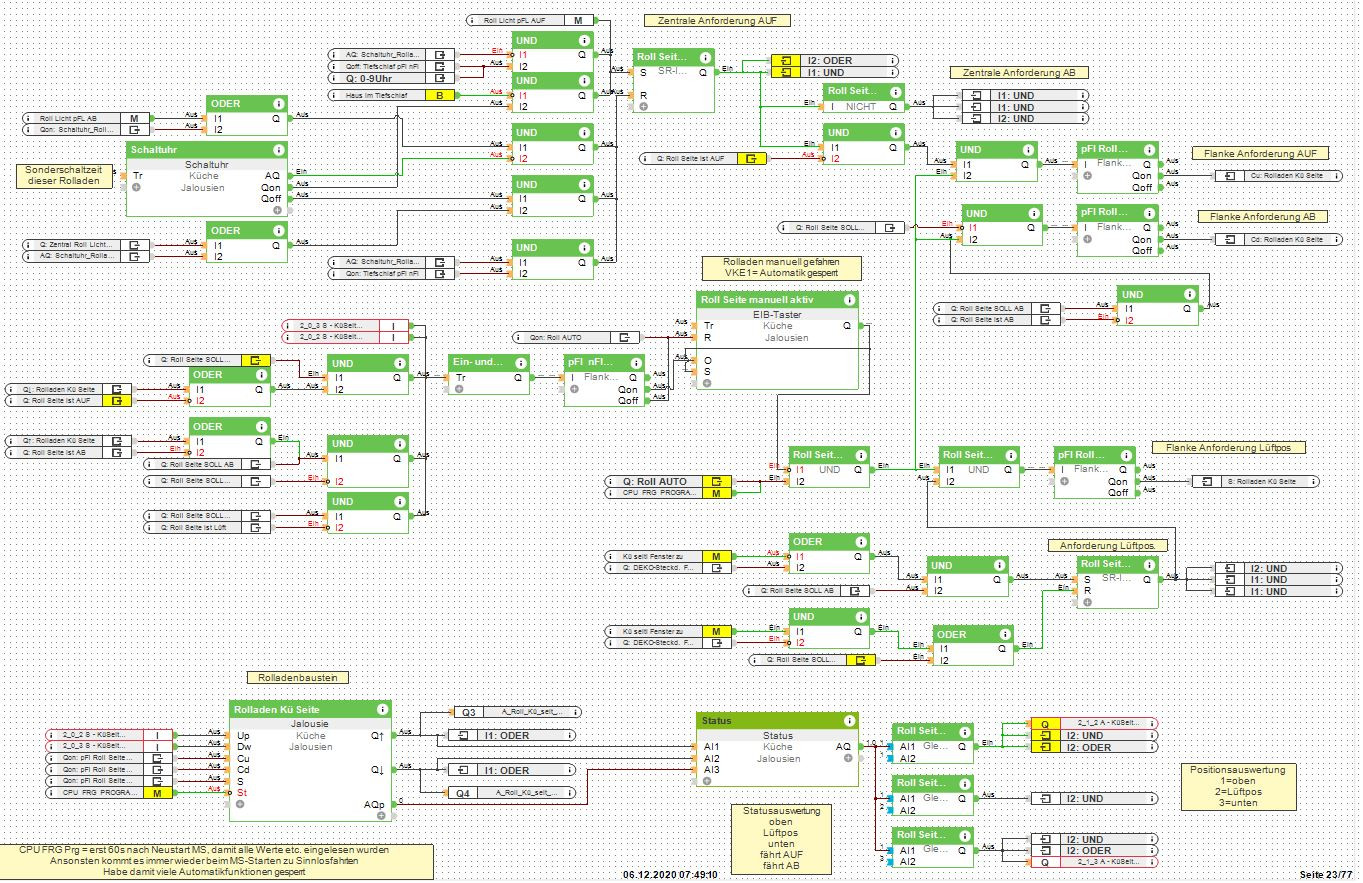
Task: Click the yellow arrow icon on Q: Roll AUTO
Action: (x=716, y=482)
